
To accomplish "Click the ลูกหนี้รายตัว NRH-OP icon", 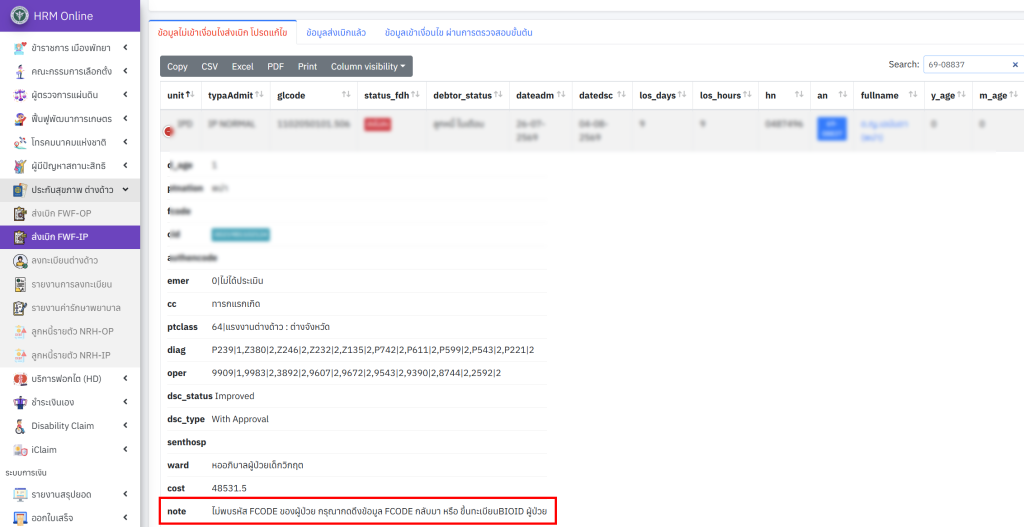I will (x=20, y=331).
